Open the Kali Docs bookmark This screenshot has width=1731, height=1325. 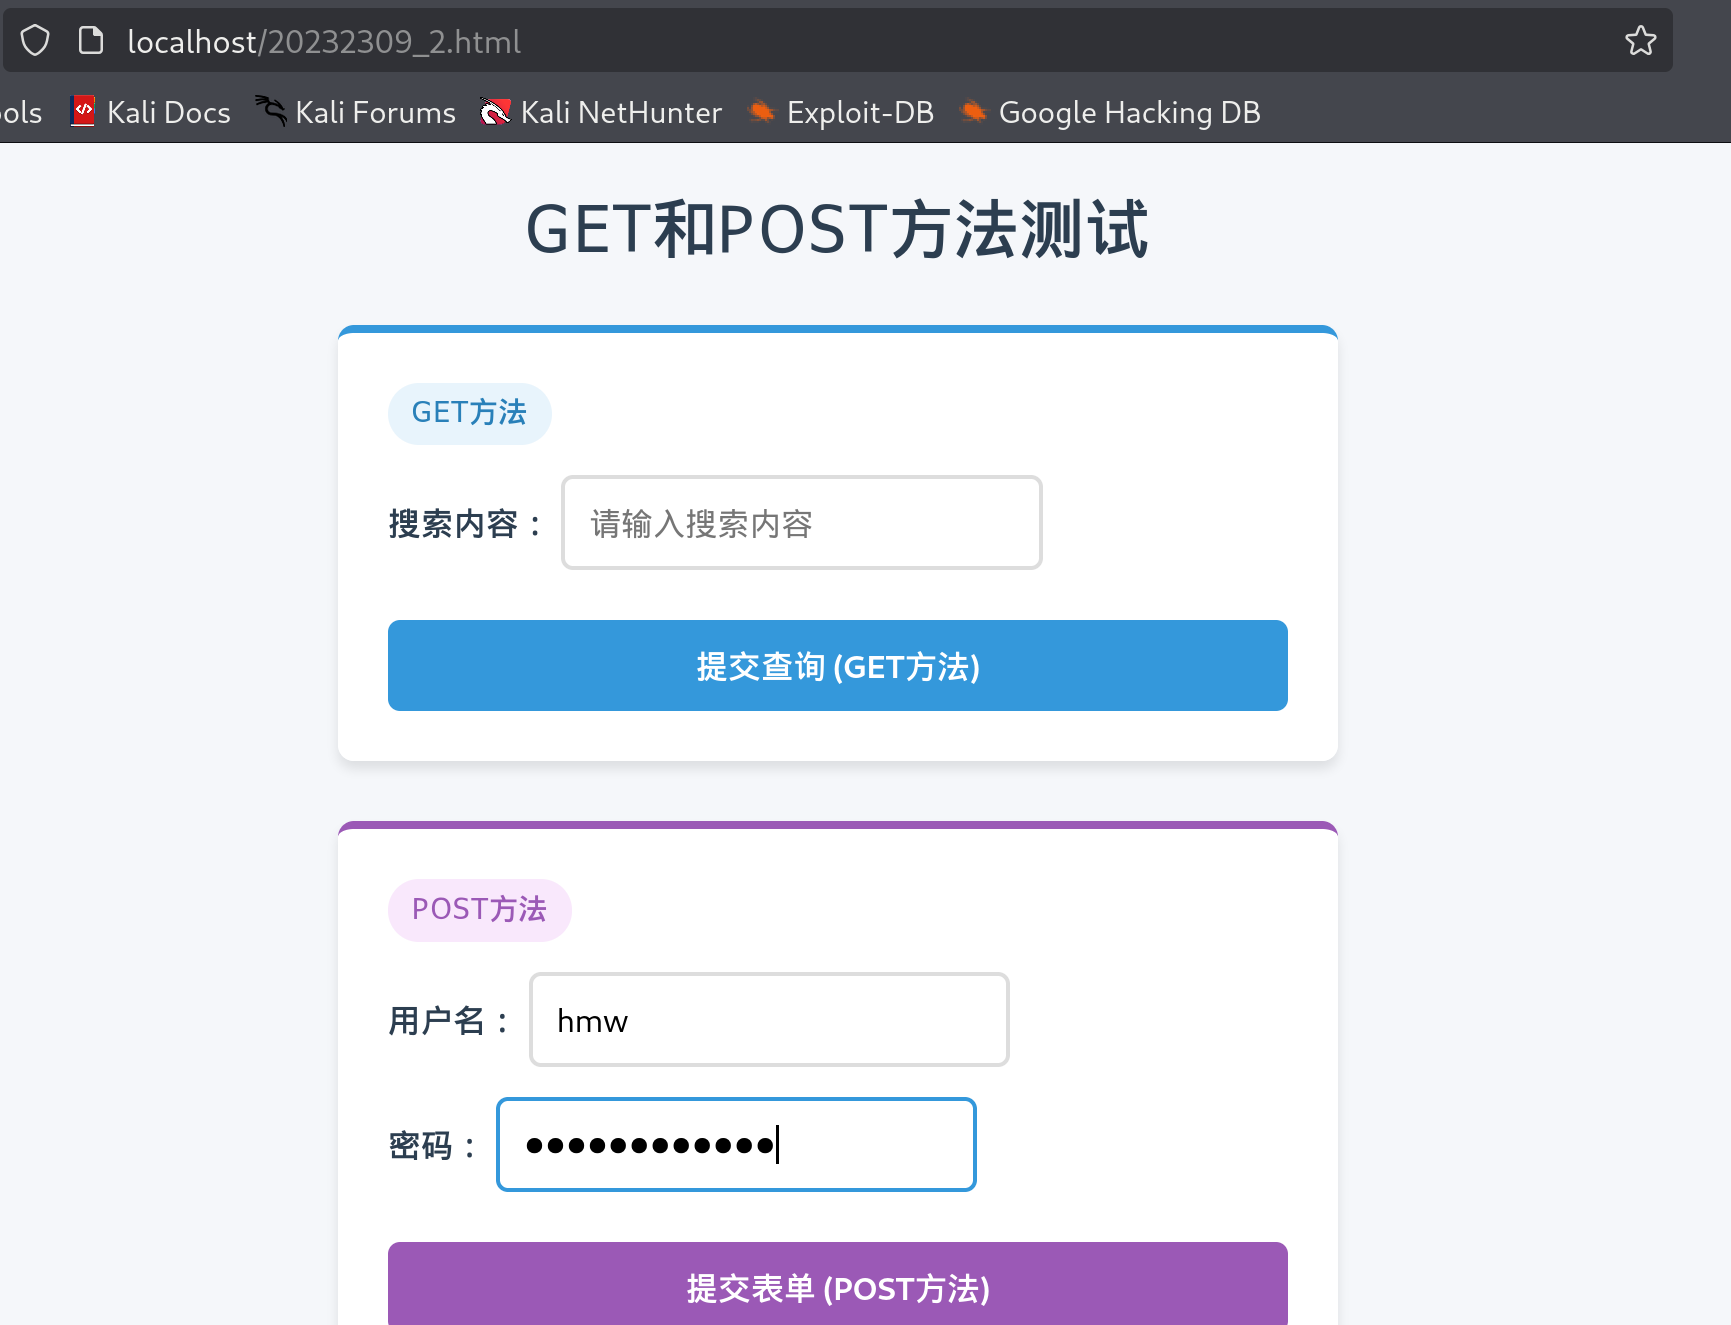pyautogui.click(x=151, y=112)
